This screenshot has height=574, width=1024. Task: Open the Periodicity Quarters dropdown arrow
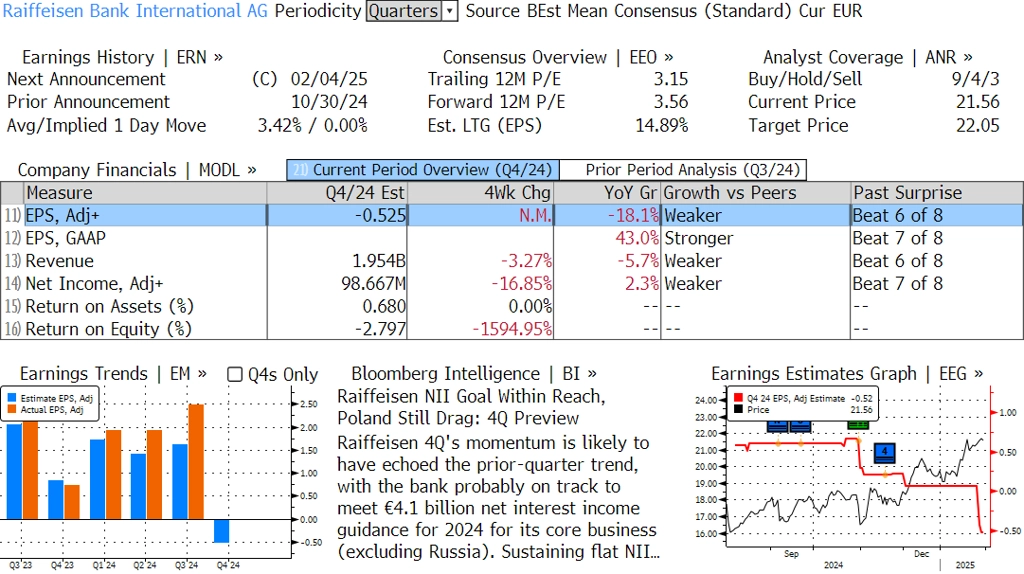(x=449, y=11)
